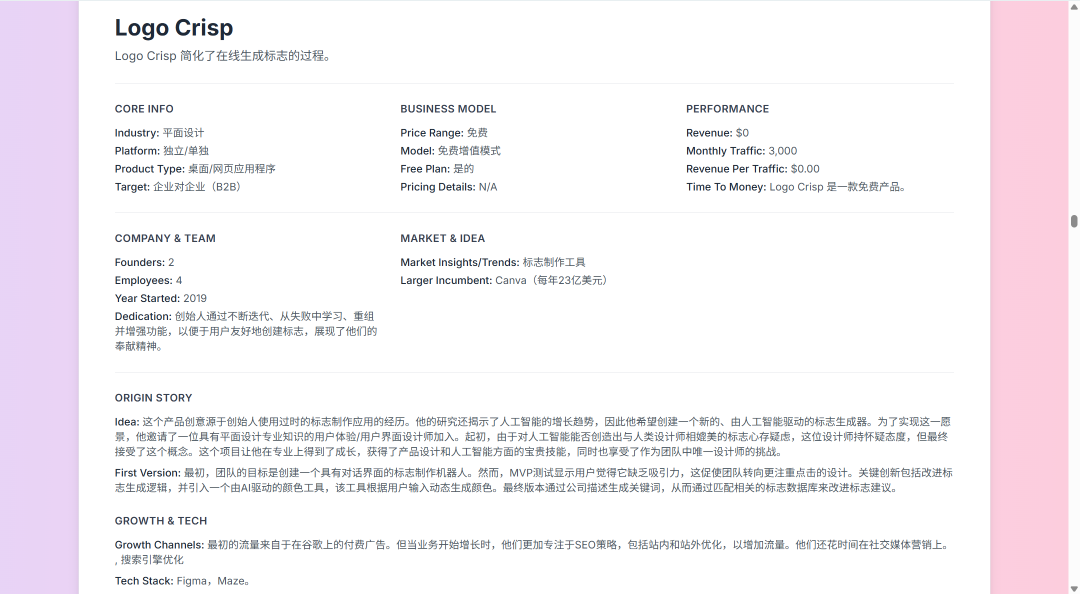
Task: Click the Target: 企业对企业 (B2B) line
Action: [x=180, y=187]
